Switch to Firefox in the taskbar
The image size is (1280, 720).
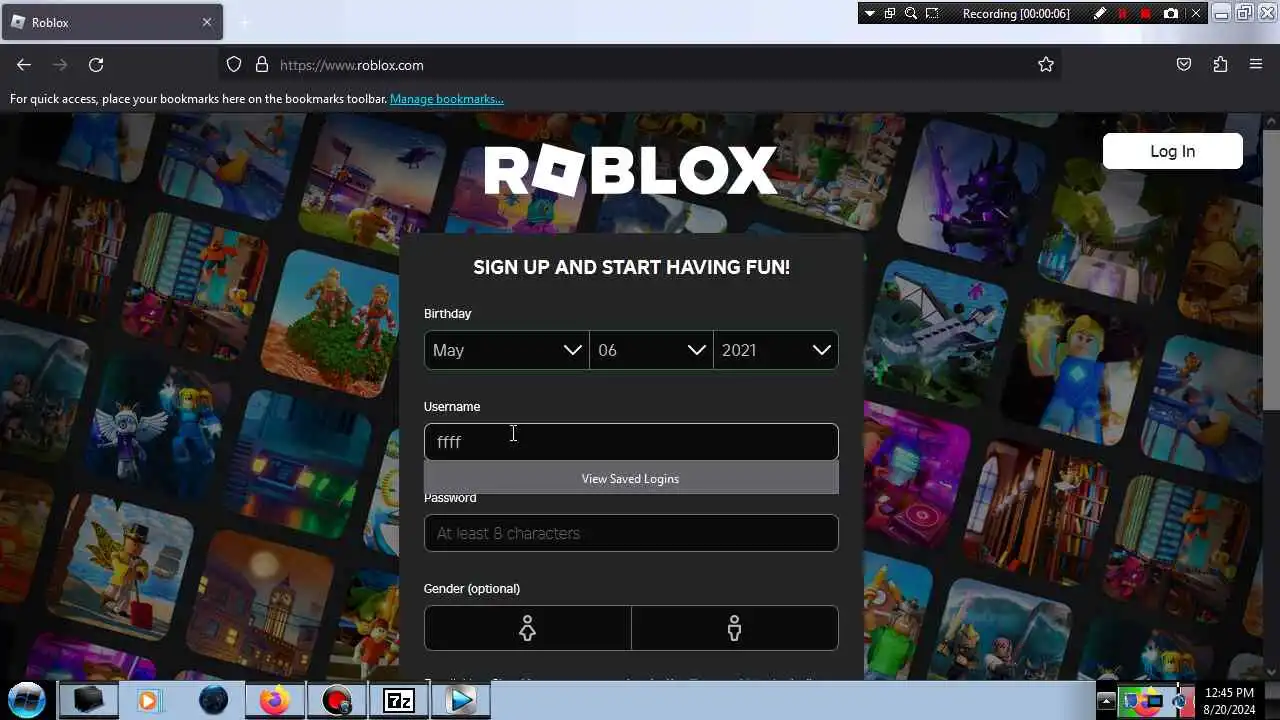point(274,701)
